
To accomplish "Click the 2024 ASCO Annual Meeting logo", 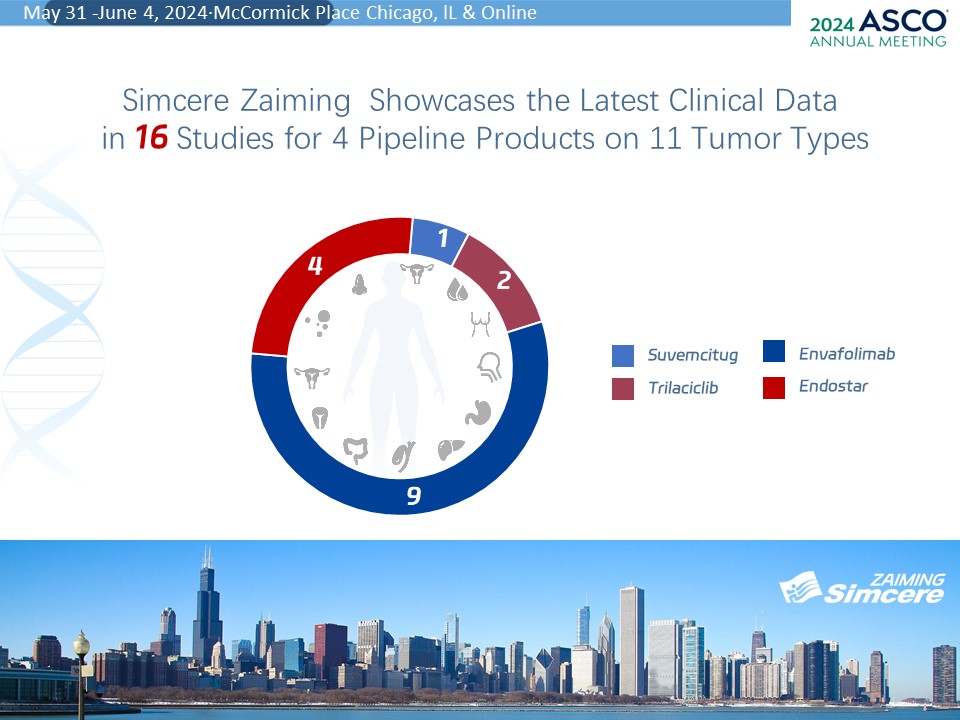I will point(877,28).
